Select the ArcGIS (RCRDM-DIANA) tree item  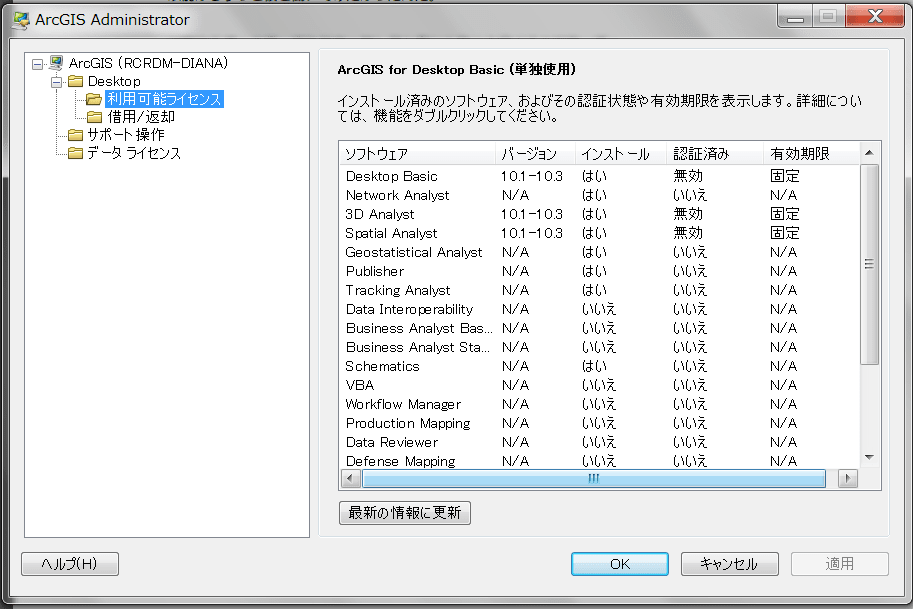click(148, 63)
